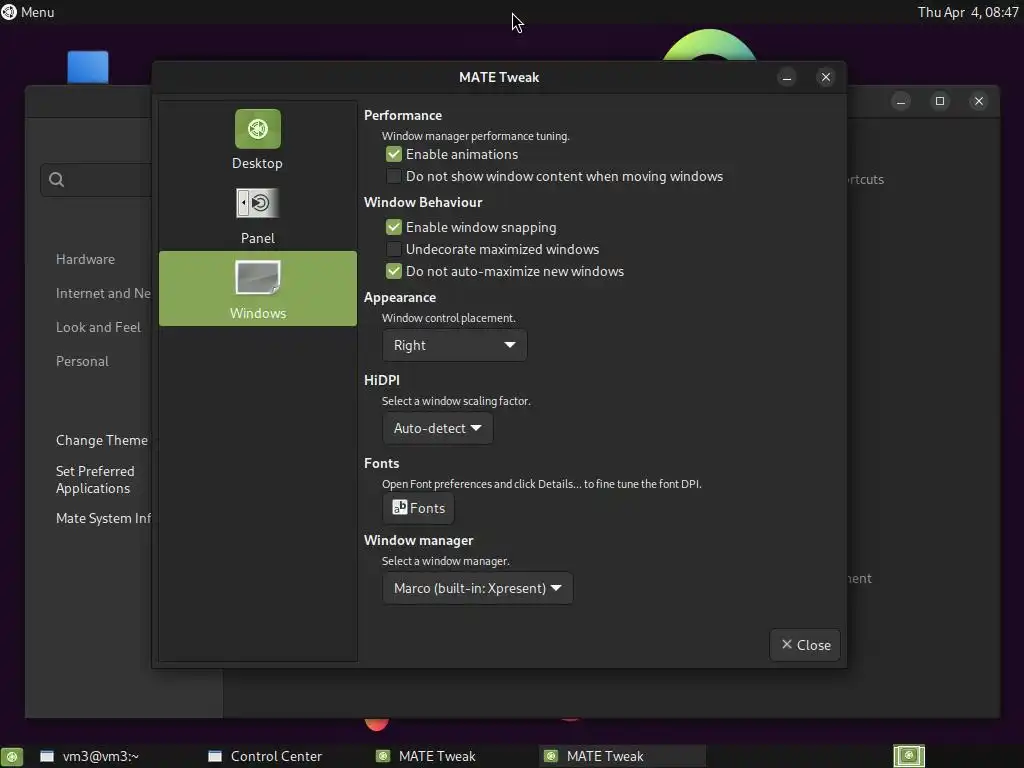This screenshot has height=768, width=1024.
Task: Click the show desktop icon in bottom panel
Action: (x=12, y=756)
